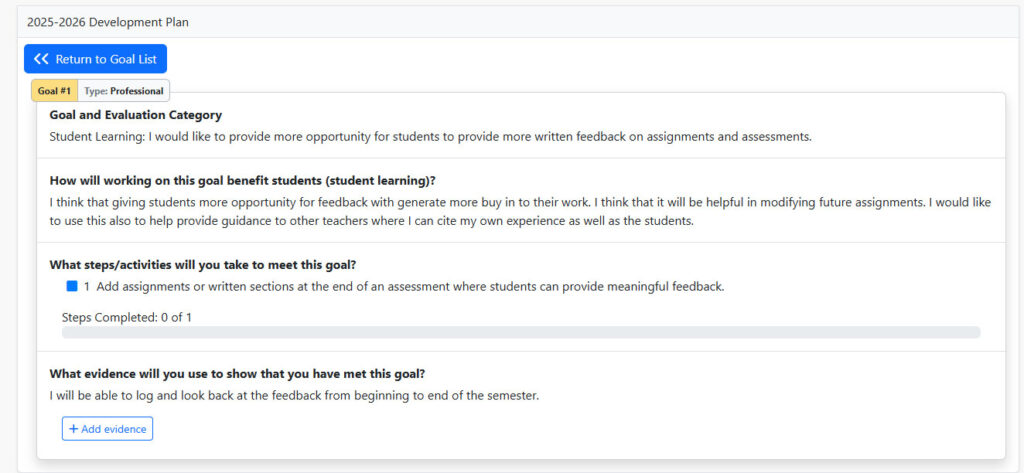Click the 'Goal and Evaluation Category' heading

click(x=135, y=115)
